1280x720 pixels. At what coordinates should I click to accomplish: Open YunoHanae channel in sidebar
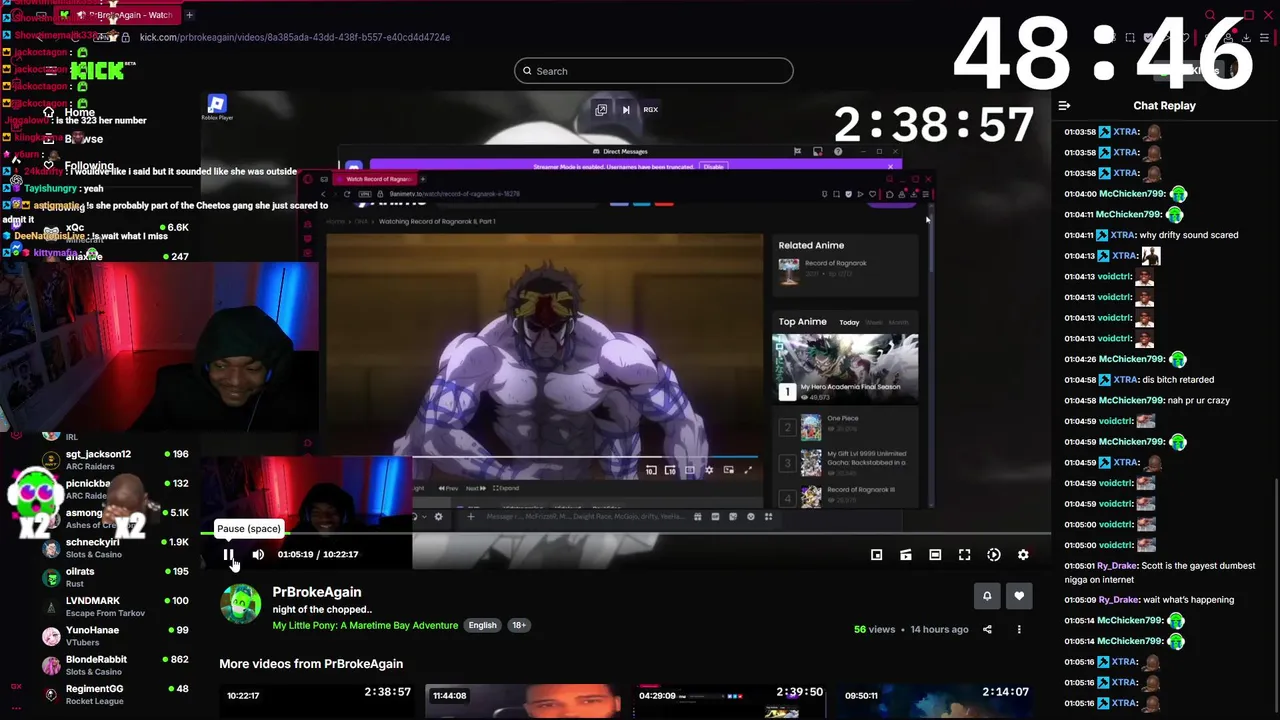[115, 636]
